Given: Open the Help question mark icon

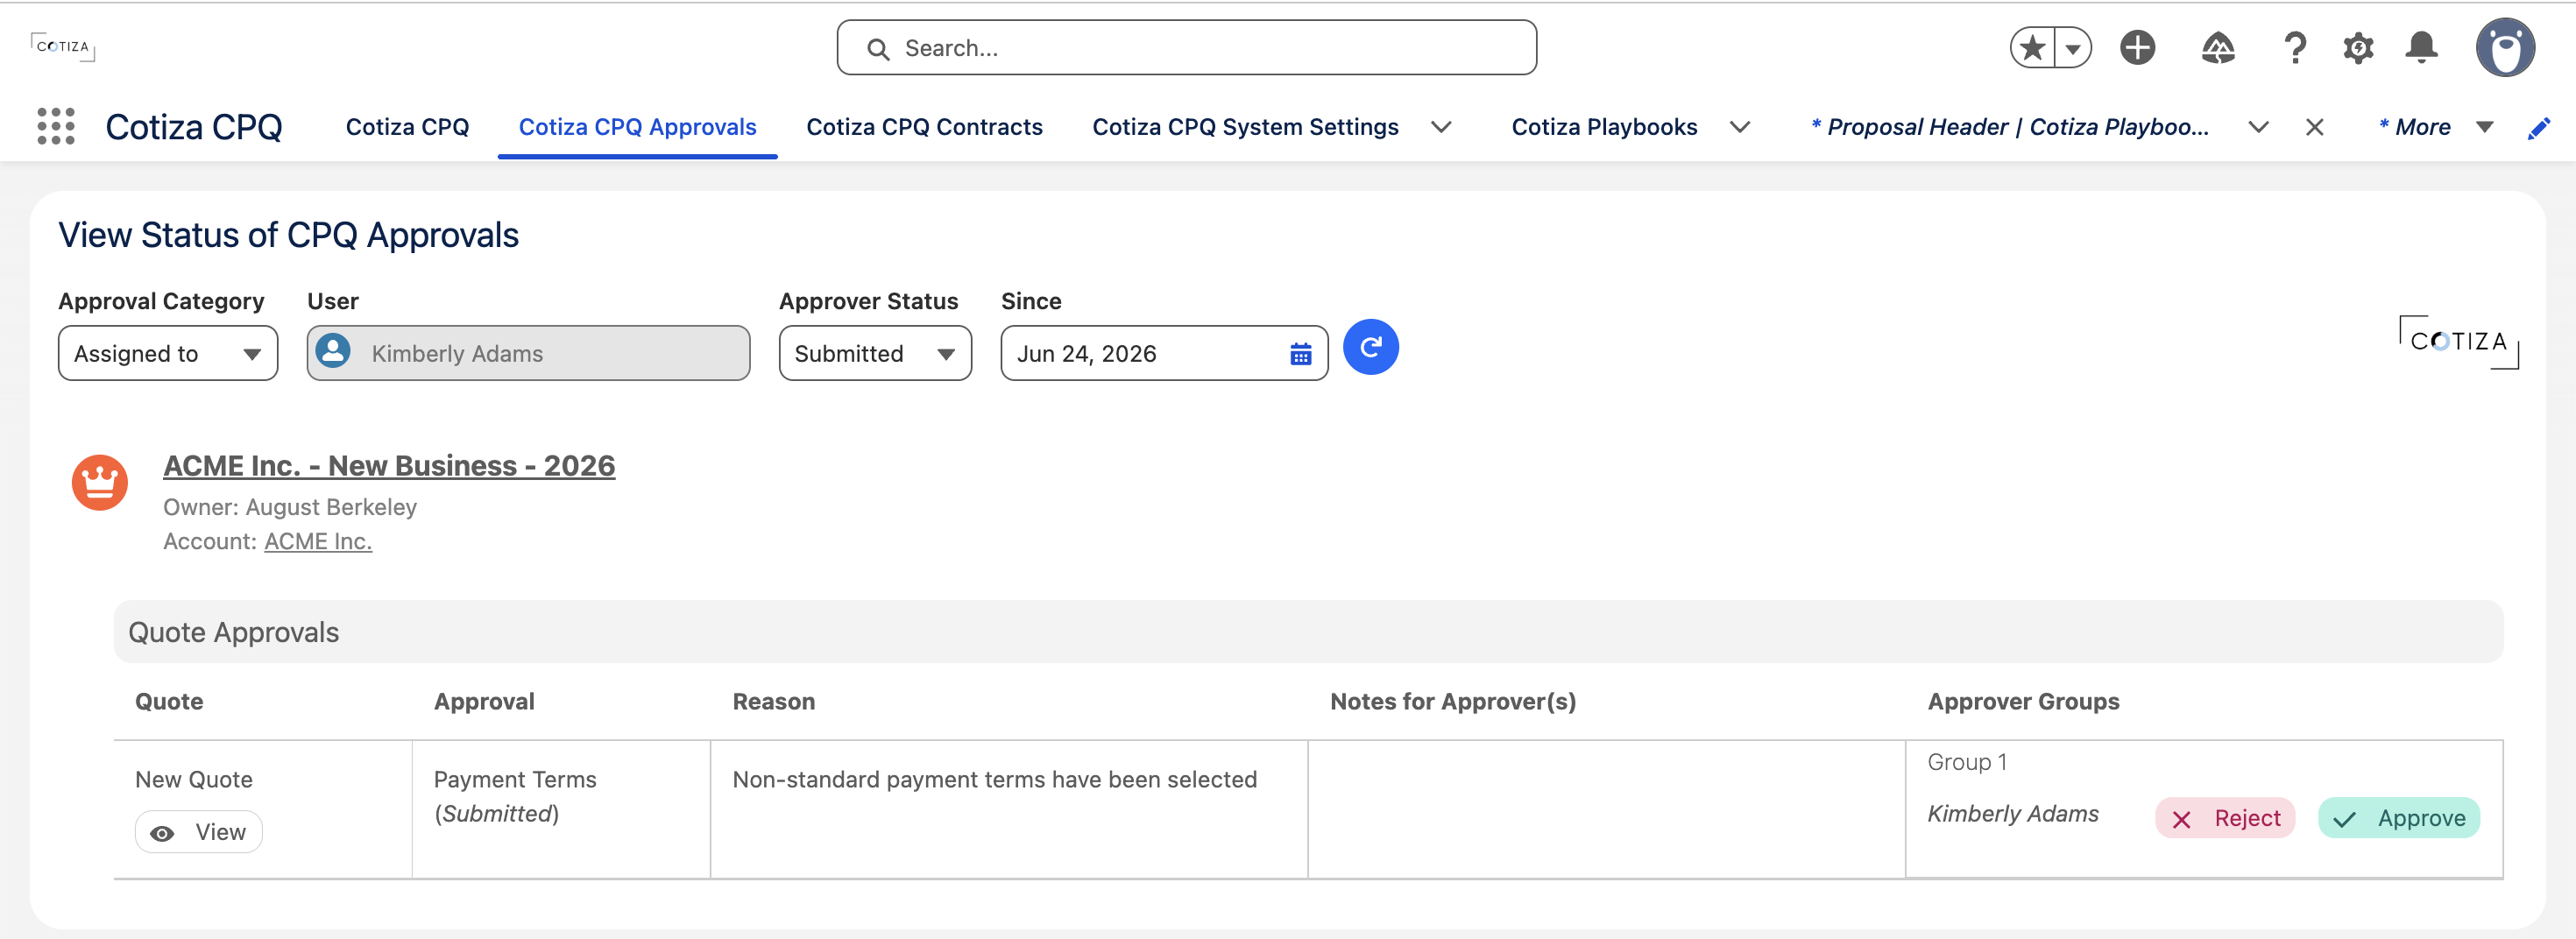Looking at the screenshot, I should pyautogui.click(x=2295, y=47).
